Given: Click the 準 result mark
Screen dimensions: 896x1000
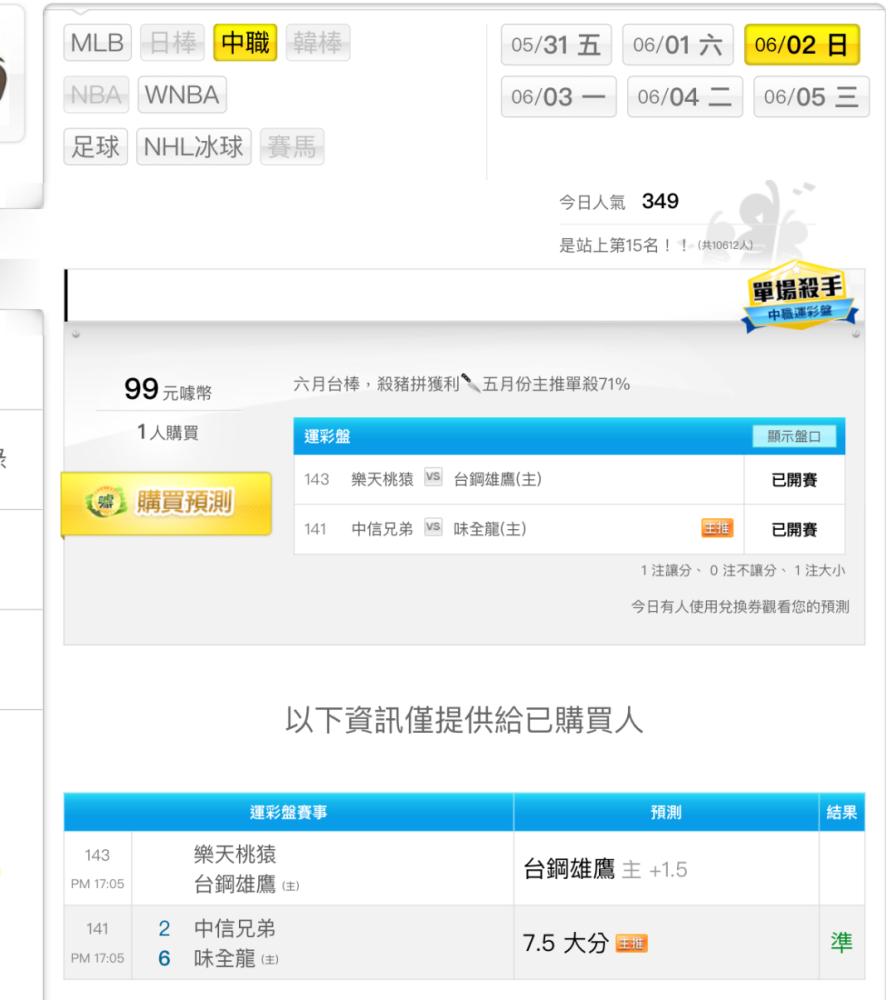Looking at the screenshot, I should coord(842,943).
